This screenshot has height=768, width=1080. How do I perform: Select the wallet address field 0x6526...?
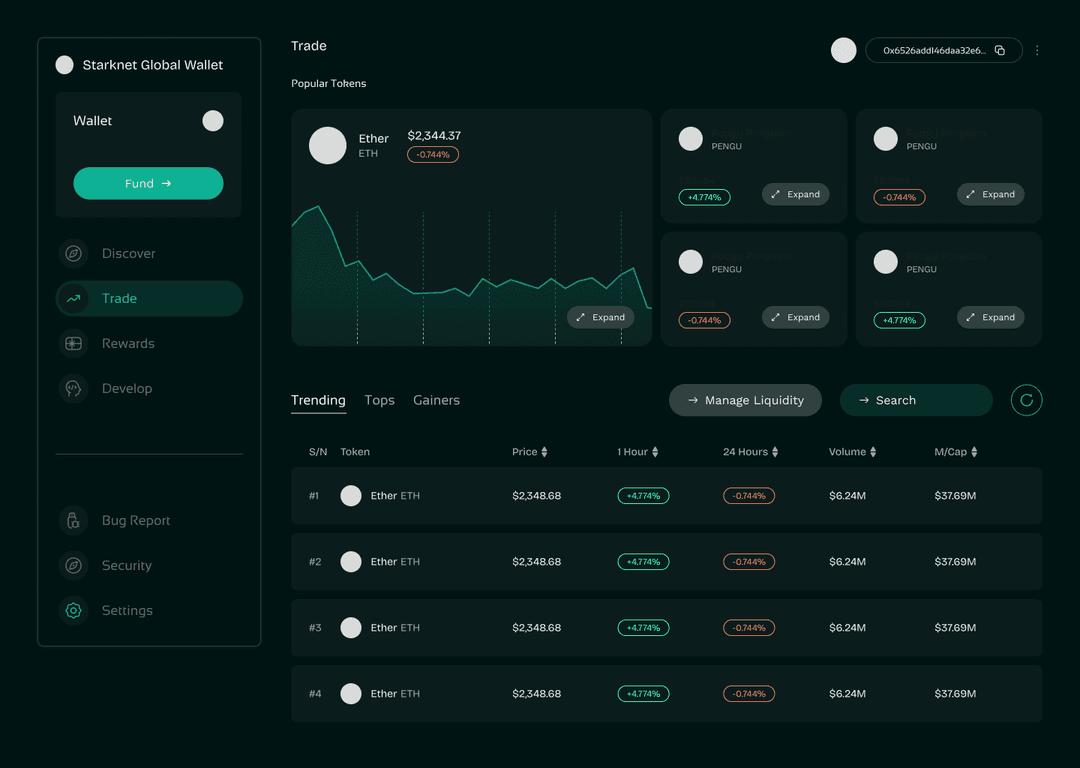(x=935, y=49)
